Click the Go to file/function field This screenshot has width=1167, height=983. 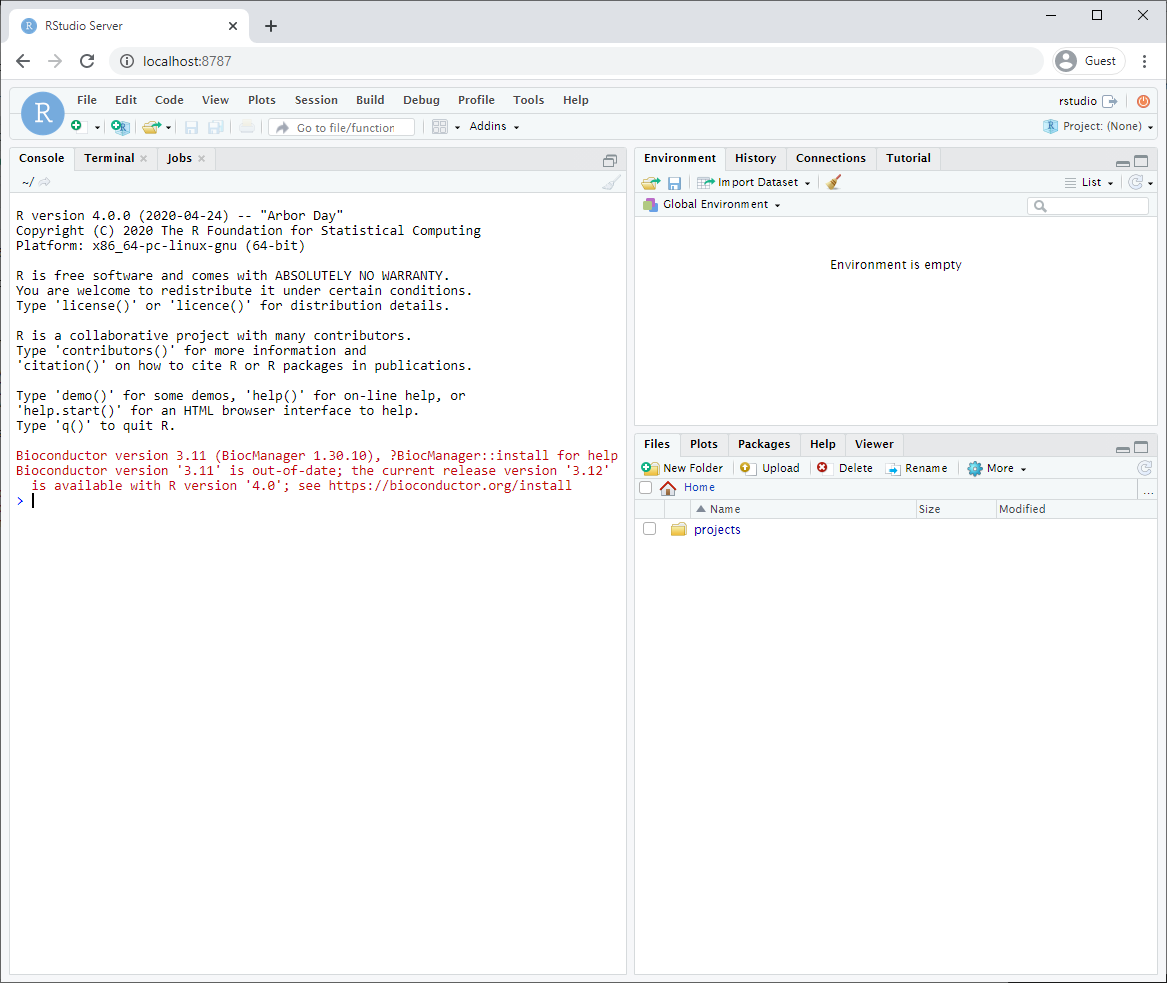(x=345, y=128)
